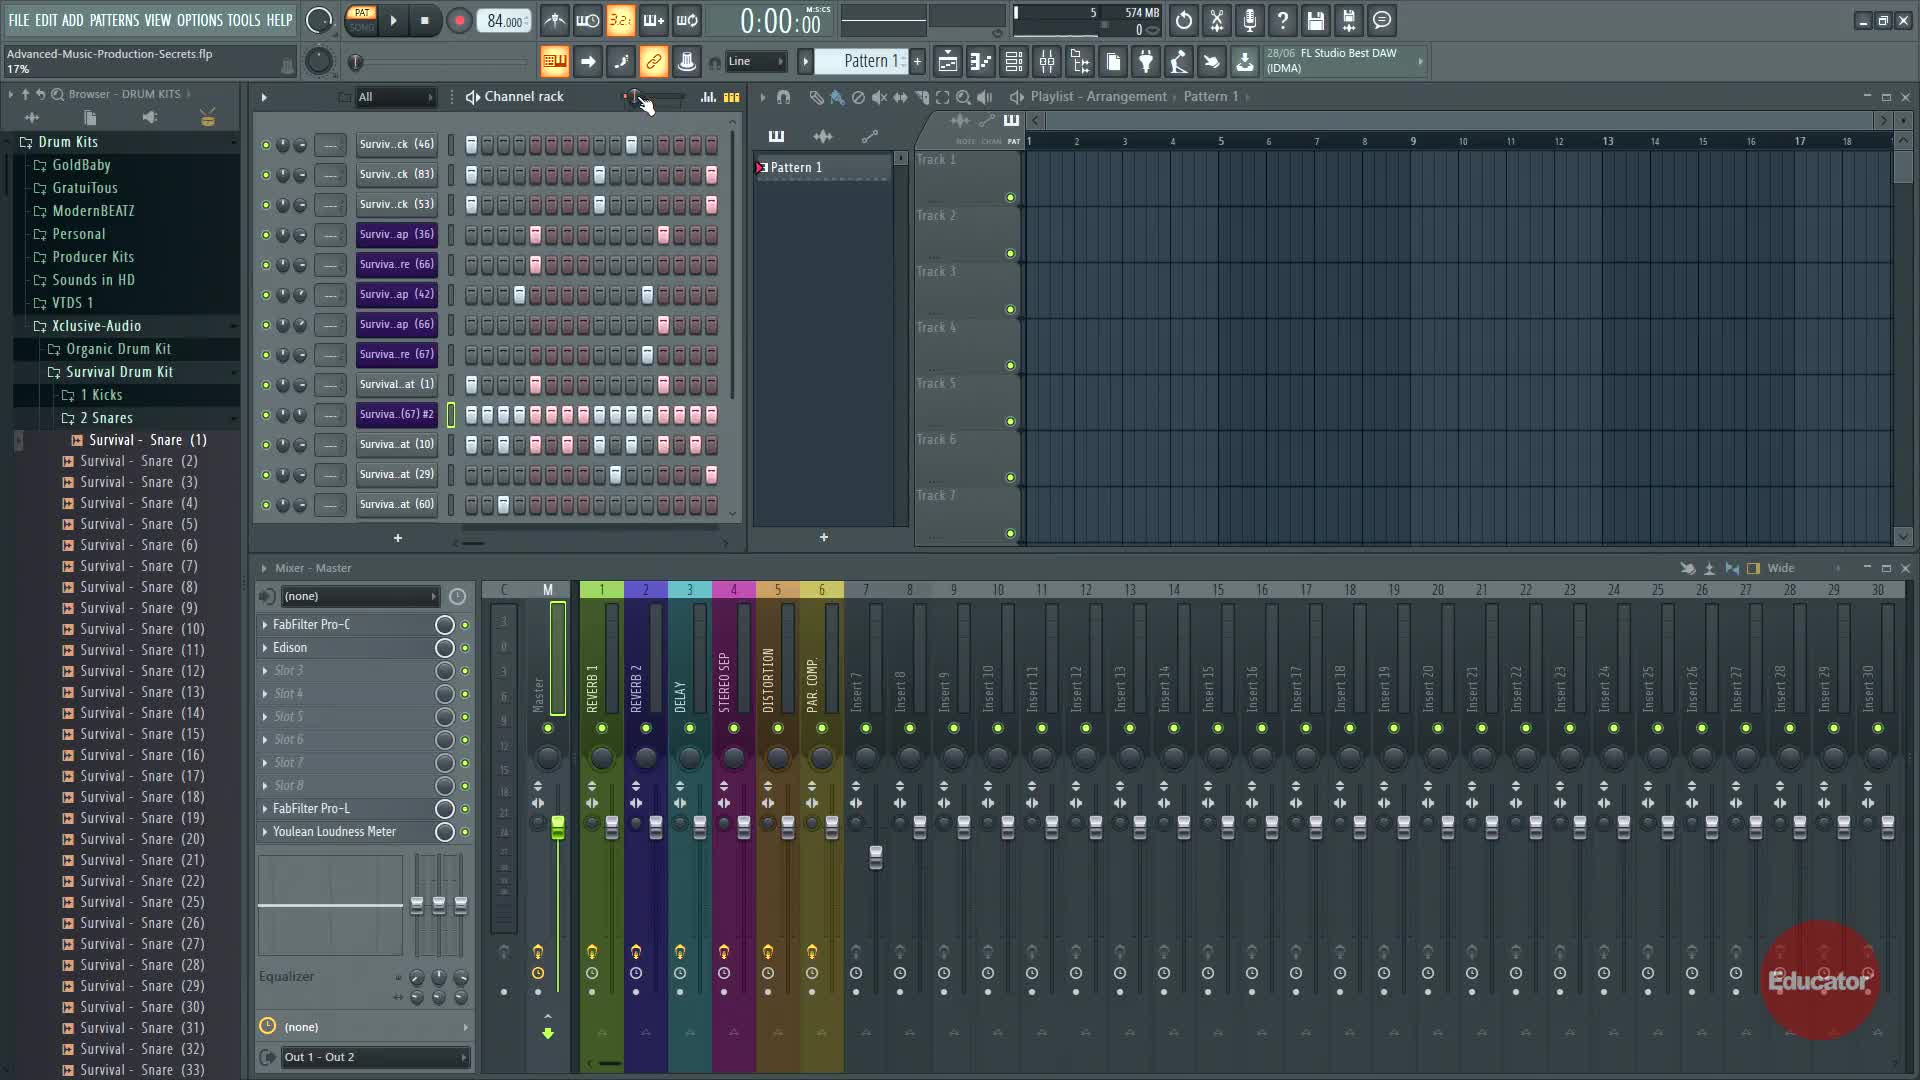Open the OPTIONS menu
This screenshot has height=1080, width=1920.
[199, 20]
